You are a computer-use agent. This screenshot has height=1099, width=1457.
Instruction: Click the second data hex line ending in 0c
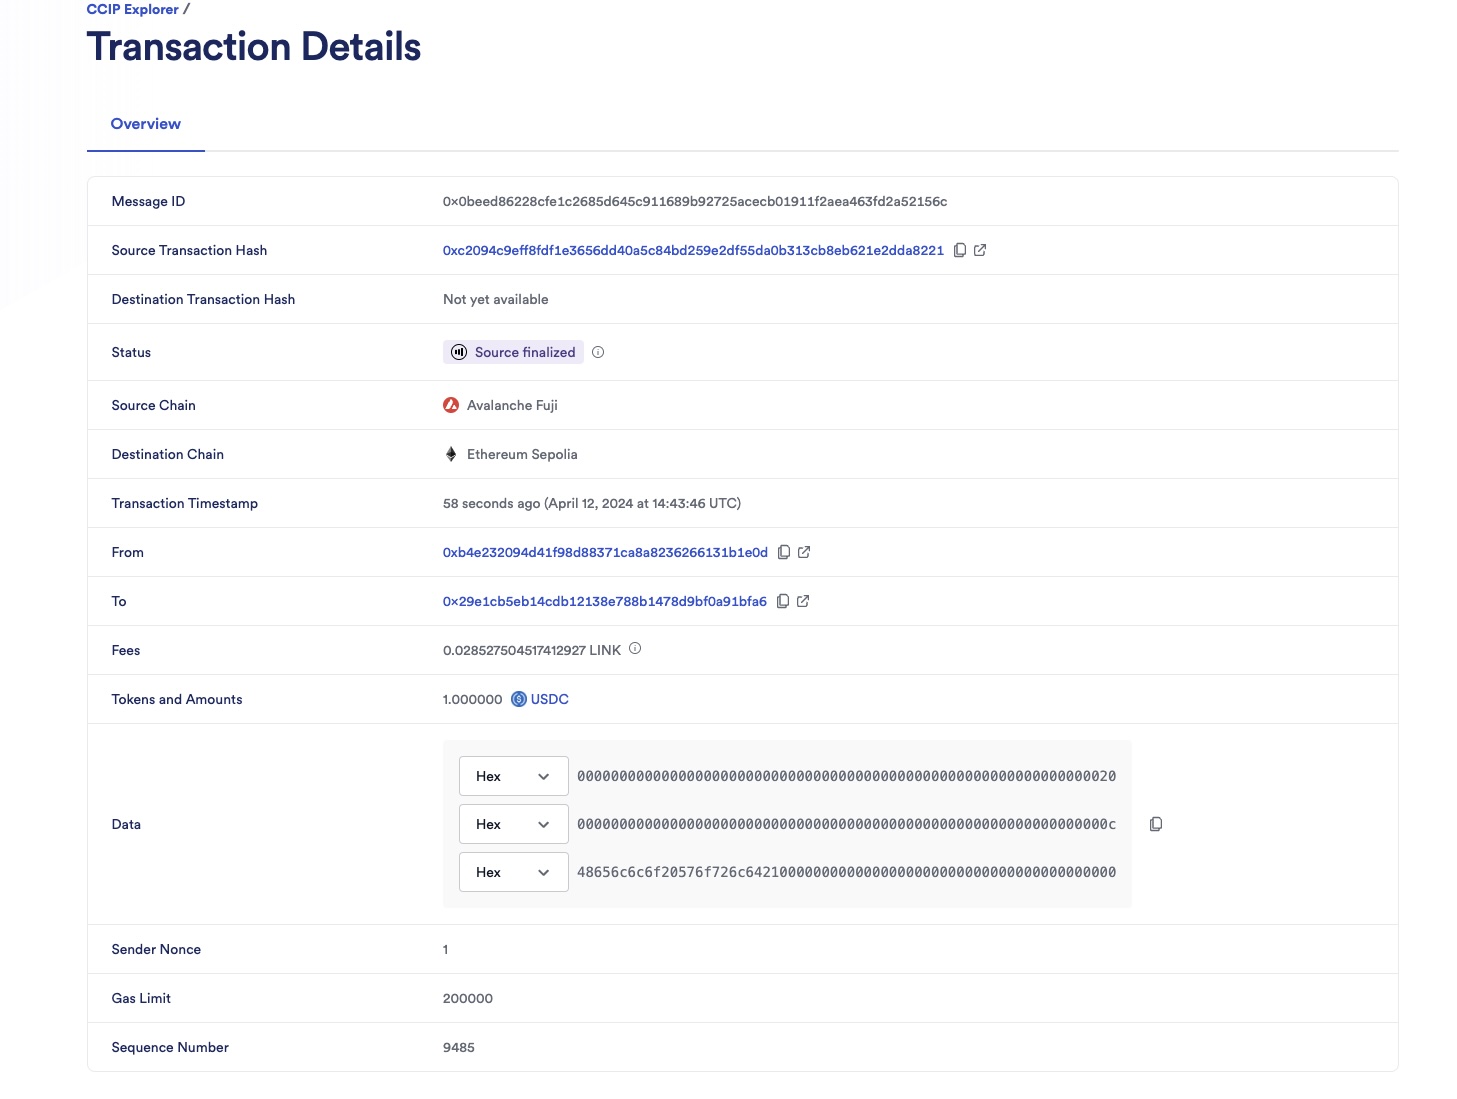(x=846, y=824)
